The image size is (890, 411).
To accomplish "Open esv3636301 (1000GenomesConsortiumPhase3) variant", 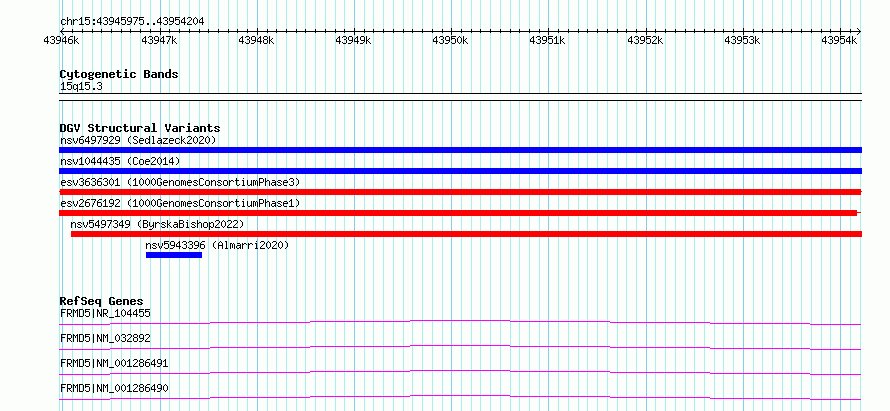I will click(180, 182).
